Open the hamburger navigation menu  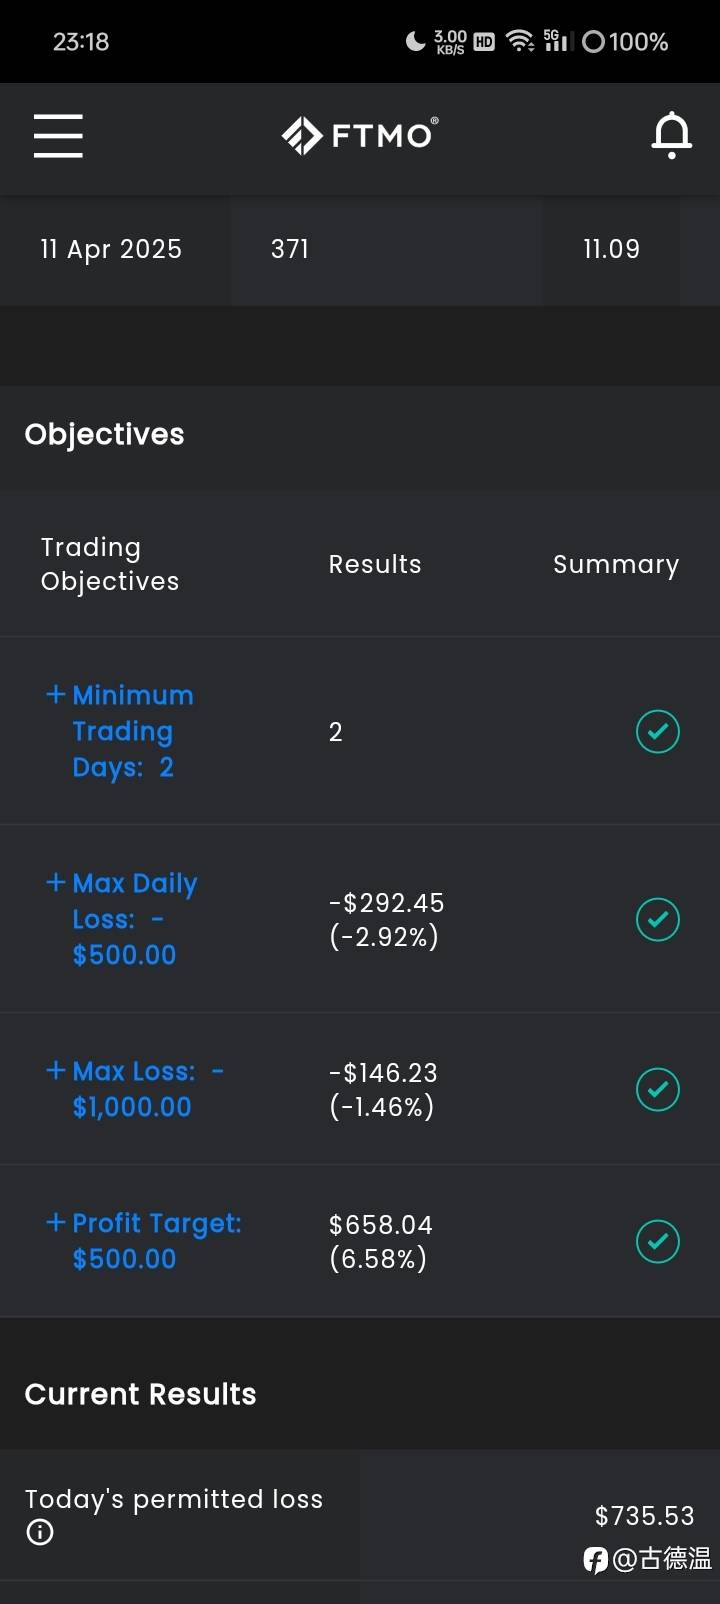pyautogui.click(x=58, y=135)
